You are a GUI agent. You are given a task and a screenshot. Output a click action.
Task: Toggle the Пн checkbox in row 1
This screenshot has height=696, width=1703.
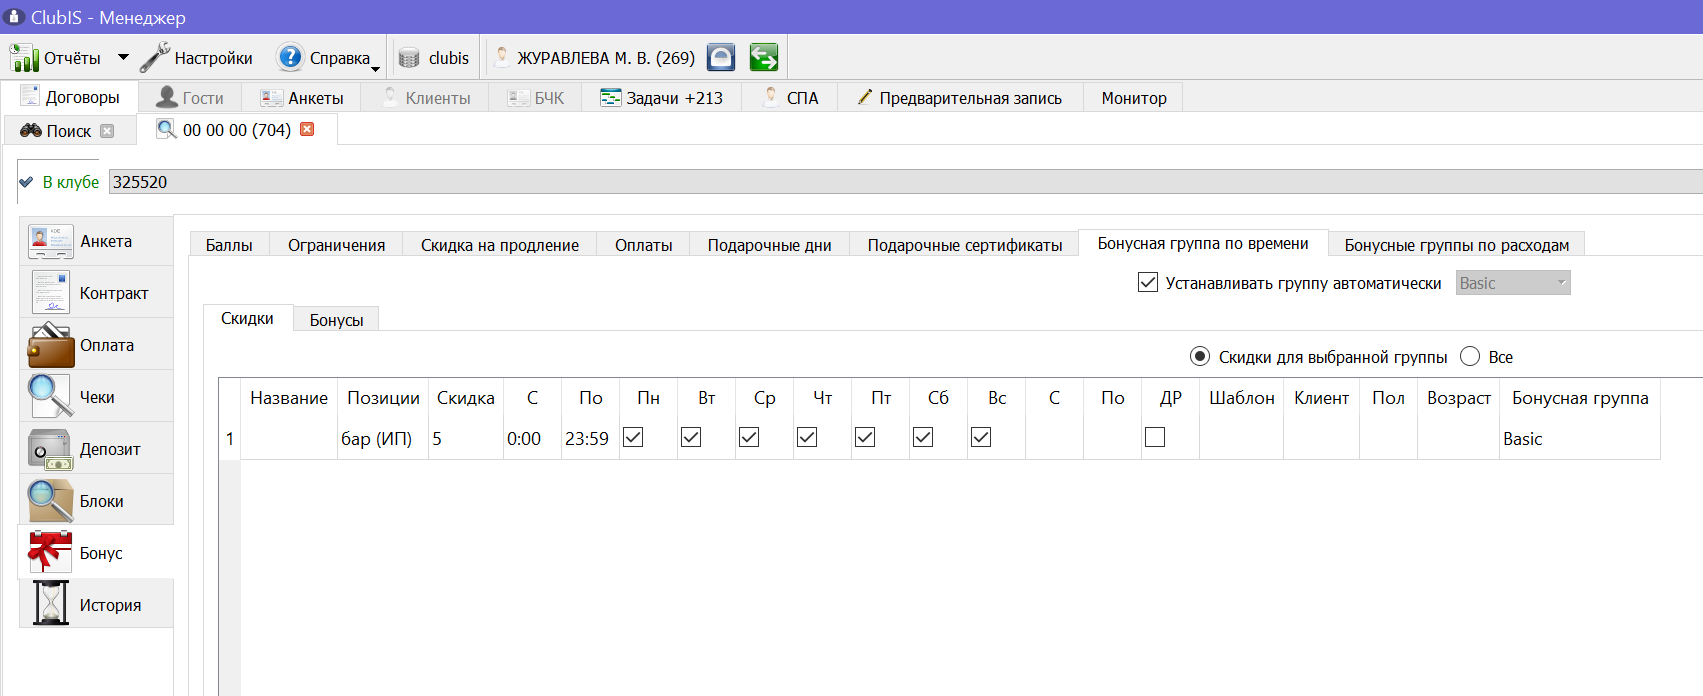[633, 437]
